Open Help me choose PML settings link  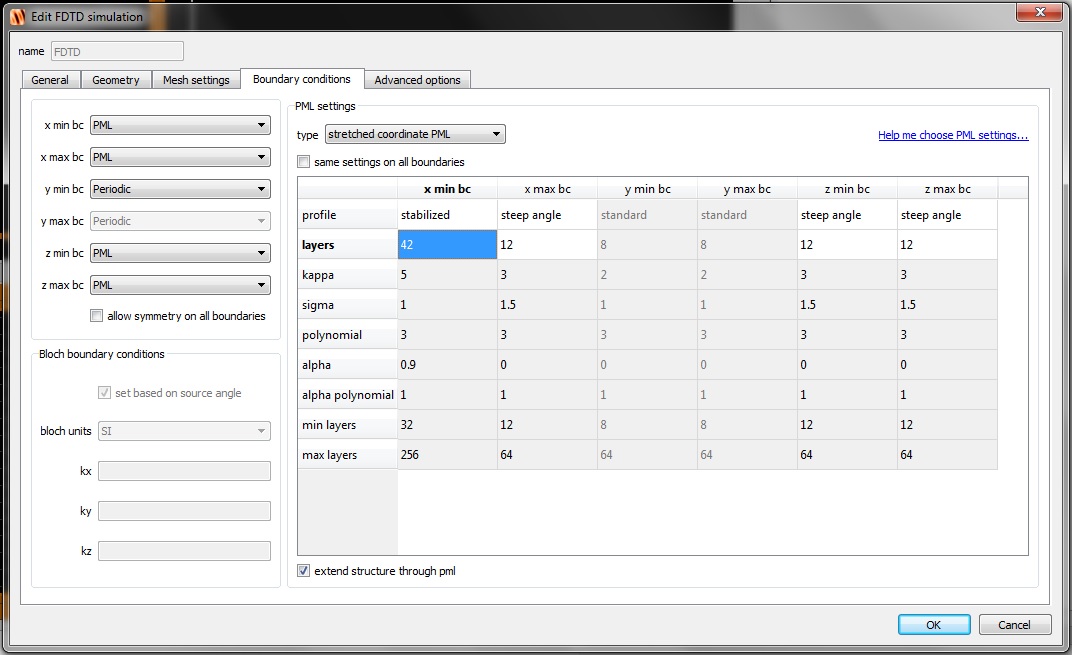(952, 135)
